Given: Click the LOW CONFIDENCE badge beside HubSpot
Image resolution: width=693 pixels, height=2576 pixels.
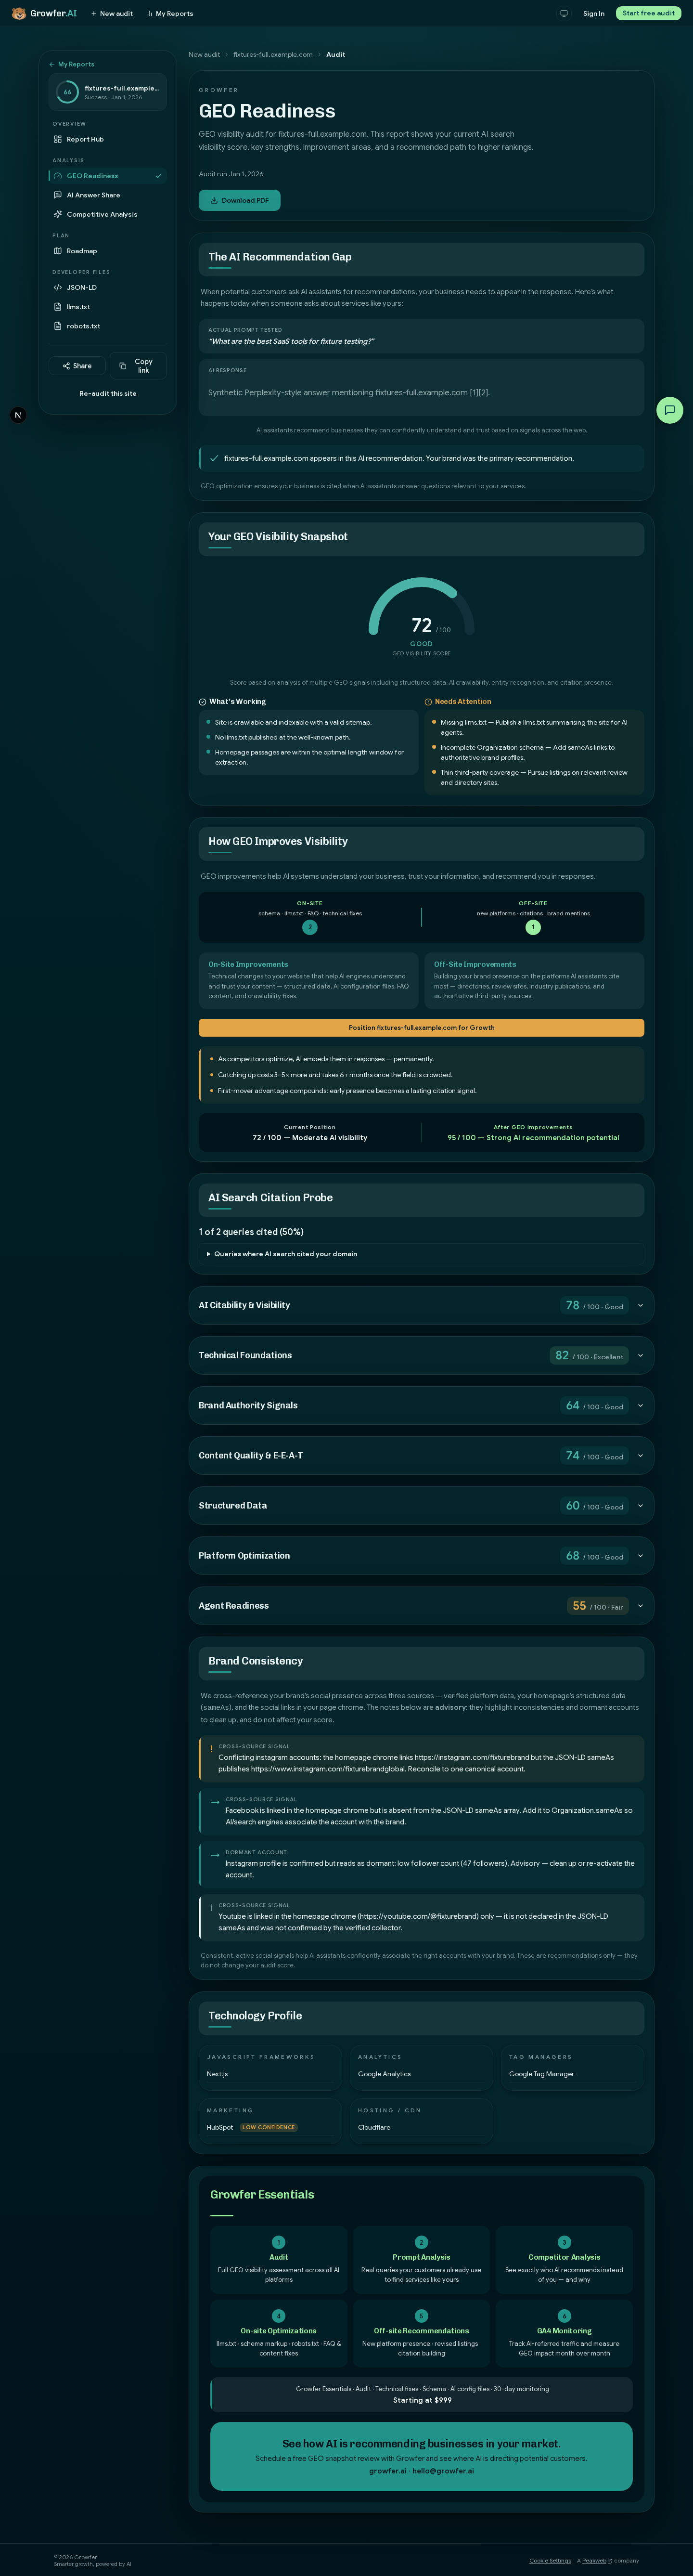Looking at the screenshot, I should (269, 2127).
